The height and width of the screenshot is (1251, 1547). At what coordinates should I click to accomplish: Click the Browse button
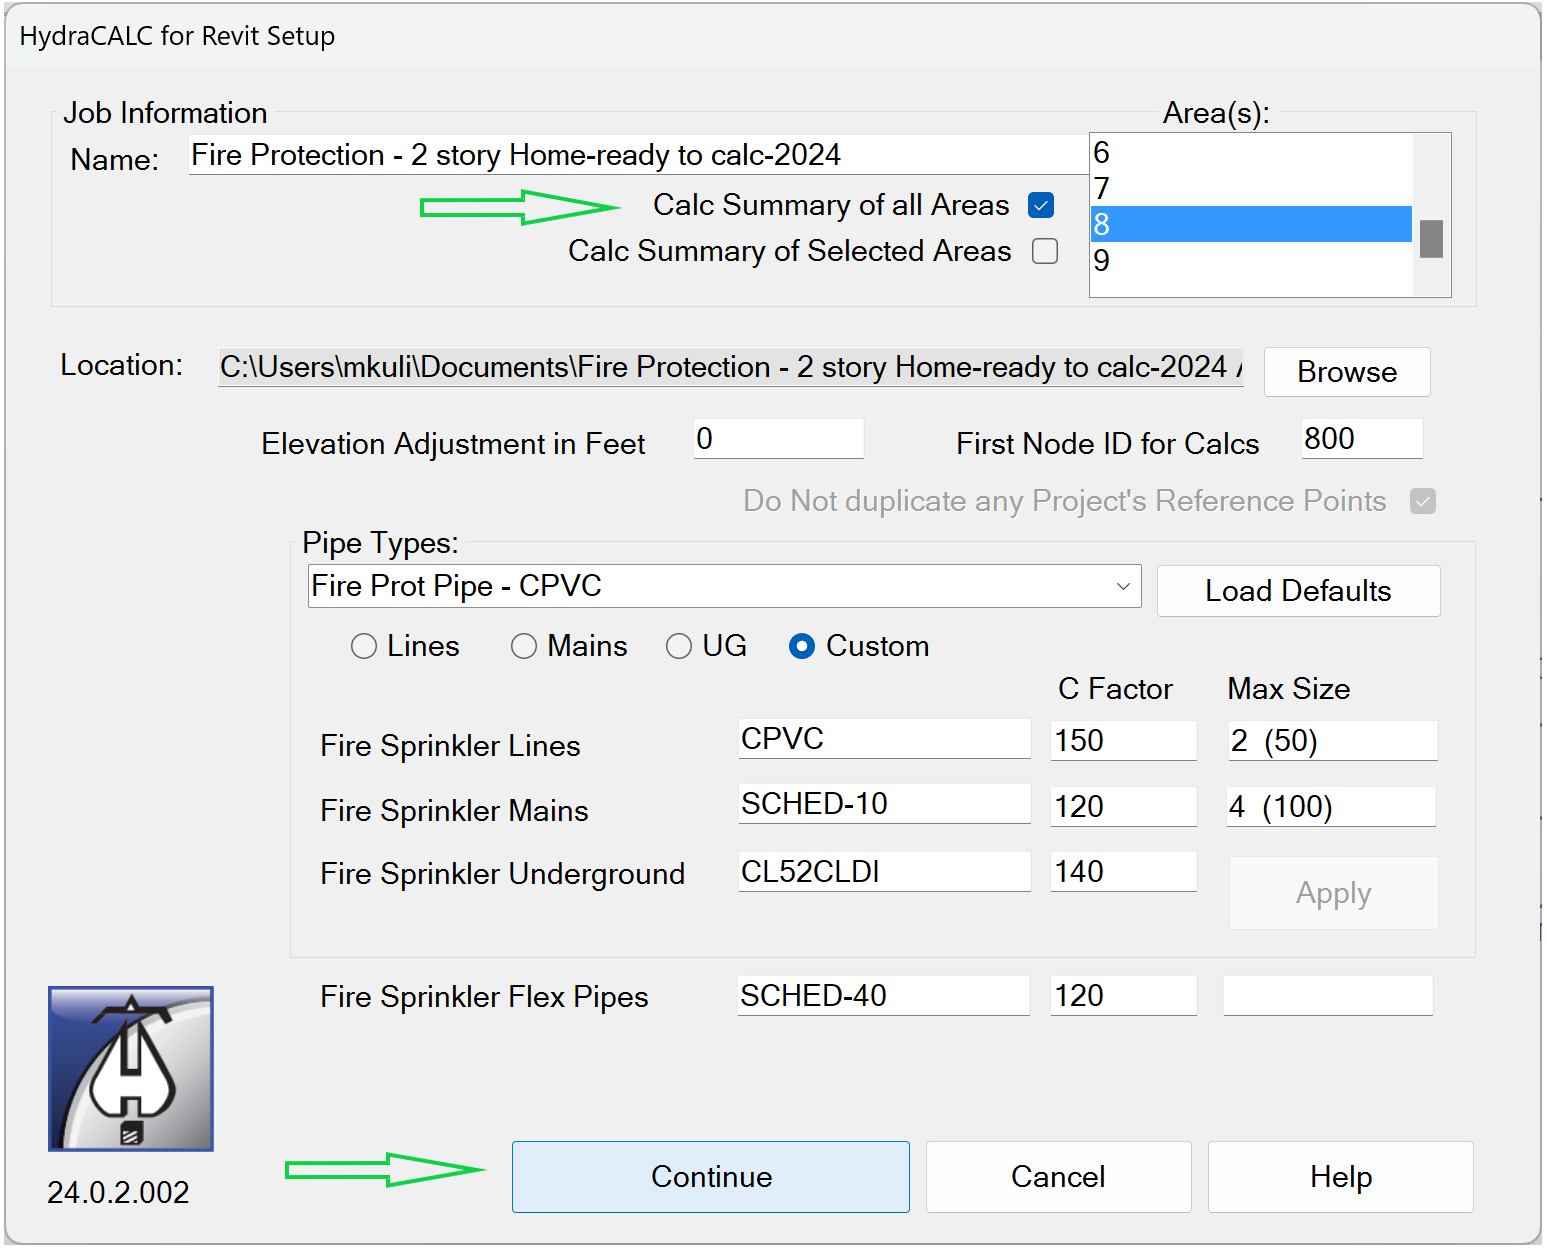[x=1347, y=372]
